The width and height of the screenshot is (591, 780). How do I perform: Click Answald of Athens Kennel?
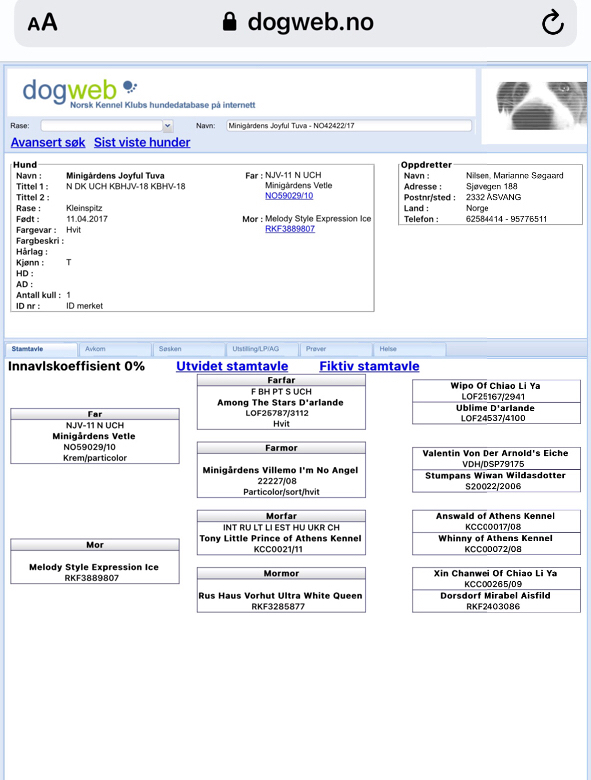495,516
